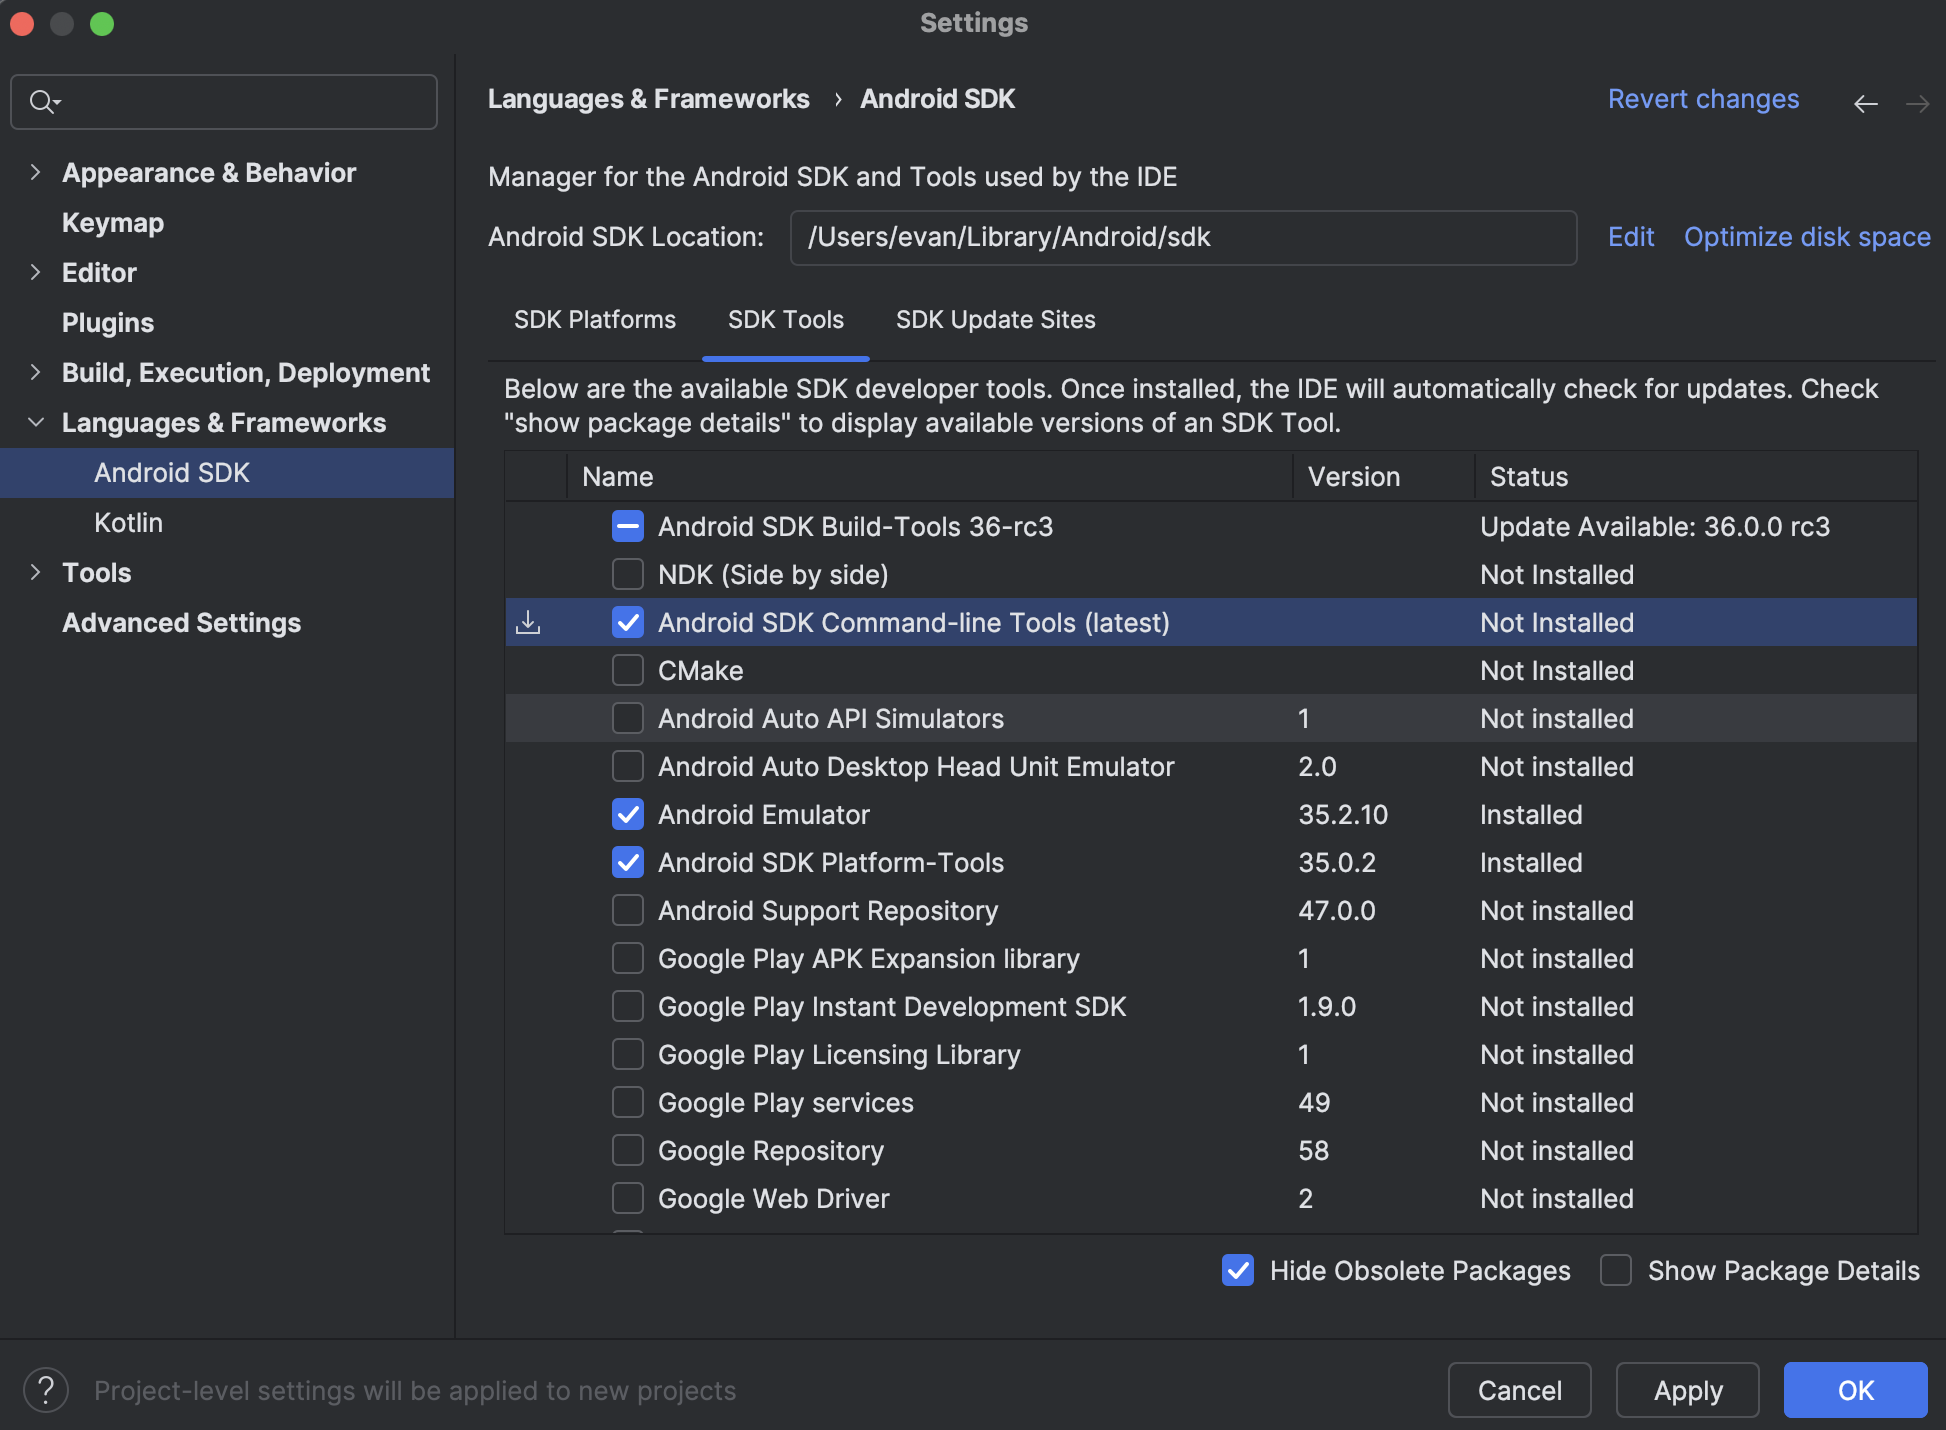
Task: Tick Android Auto Desktop Head Unit Emulator
Action: [628, 766]
